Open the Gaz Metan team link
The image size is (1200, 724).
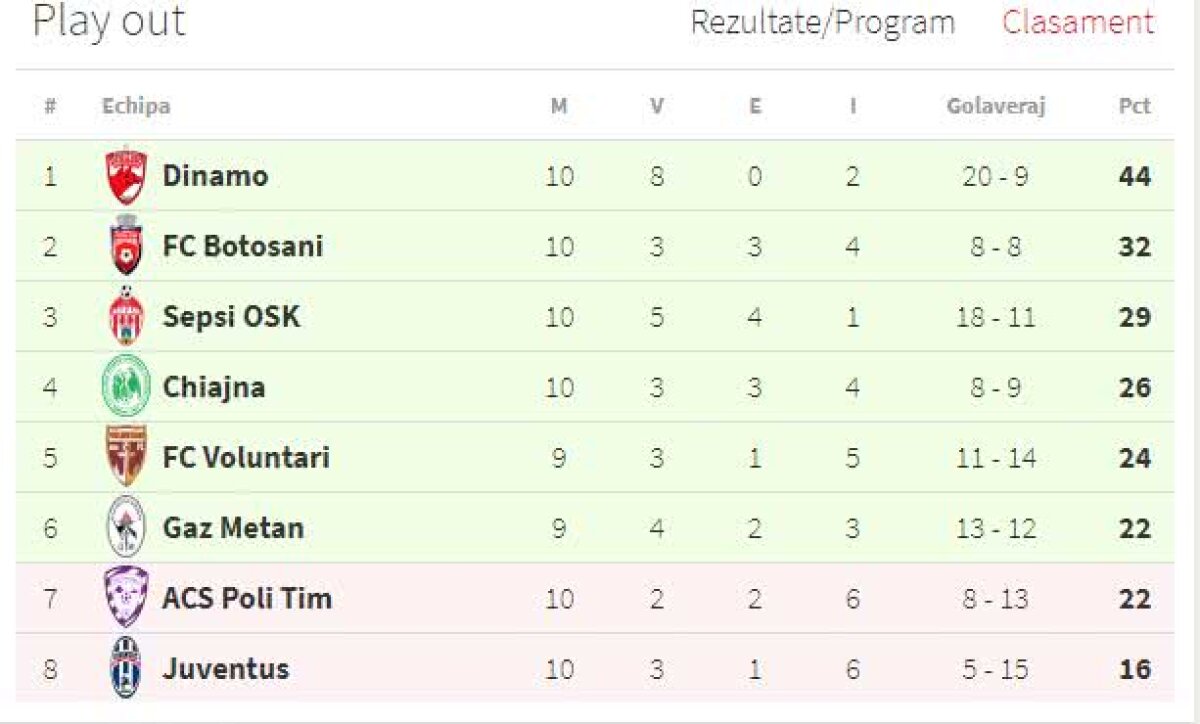233,528
